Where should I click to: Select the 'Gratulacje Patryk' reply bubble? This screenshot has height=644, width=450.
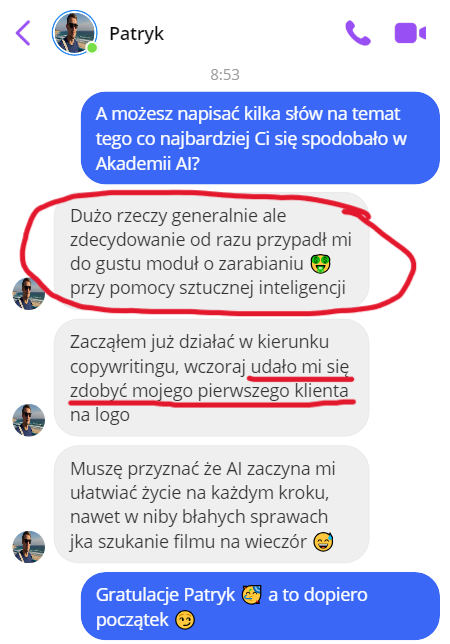(x=260, y=606)
